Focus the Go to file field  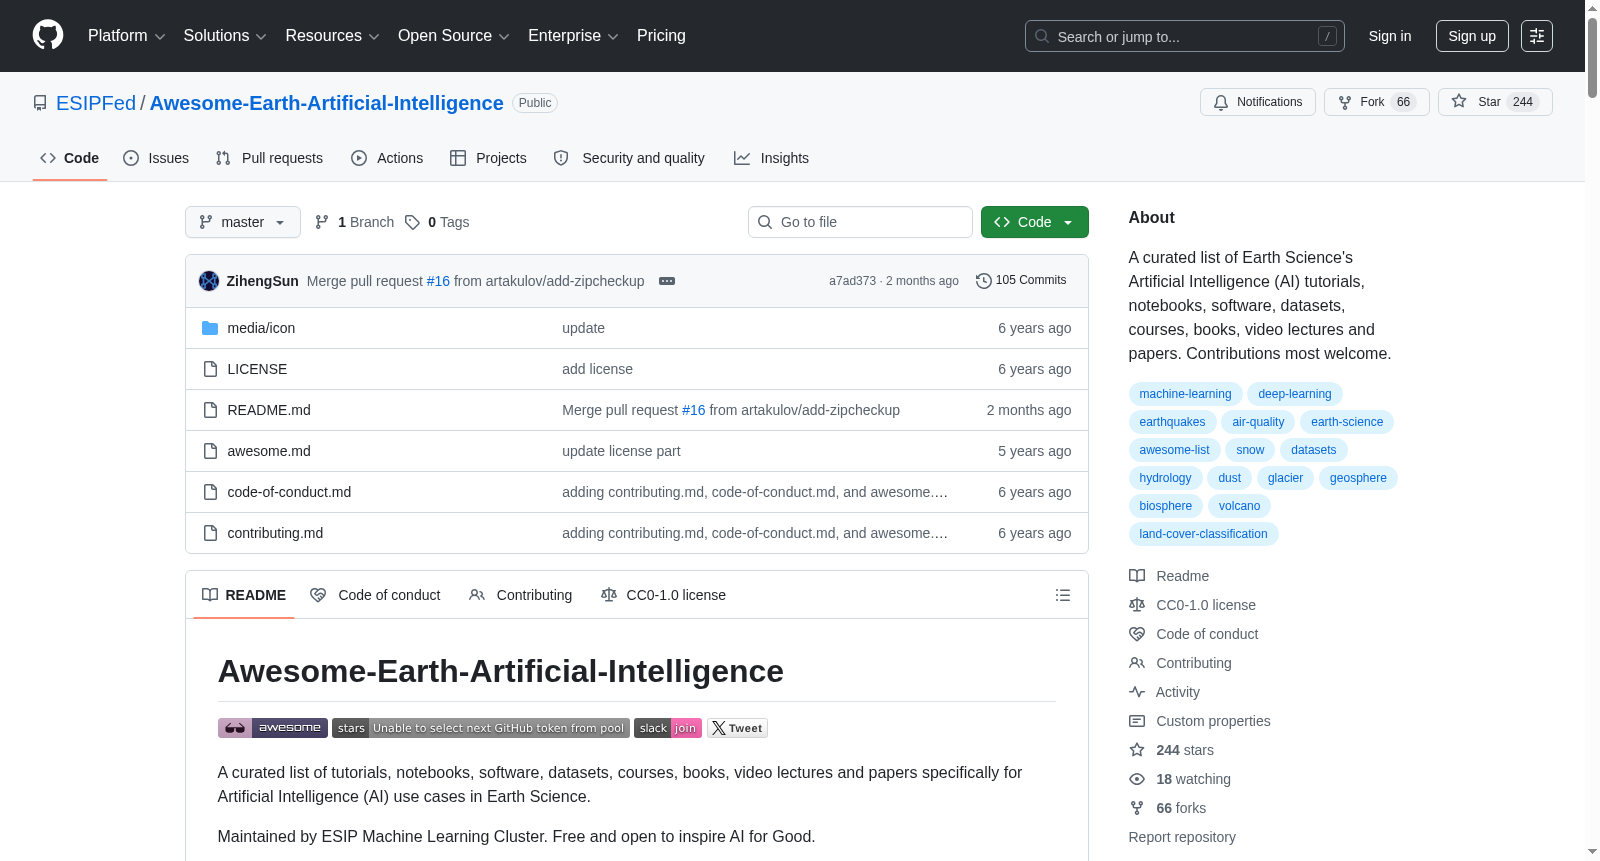pos(860,222)
